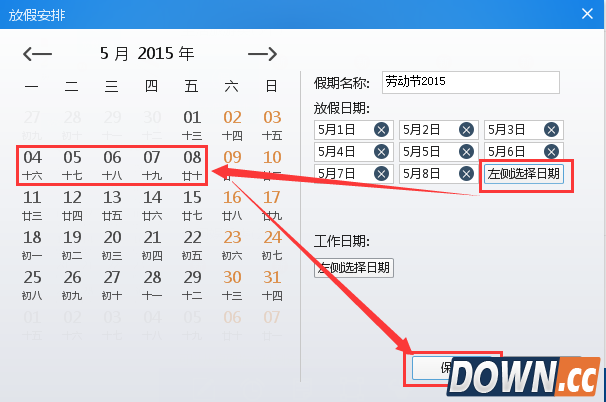The height and width of the screenshot is (402, 606).
Task: Remove 5月8日 from holiday dates
Action: tap(466, 174)
